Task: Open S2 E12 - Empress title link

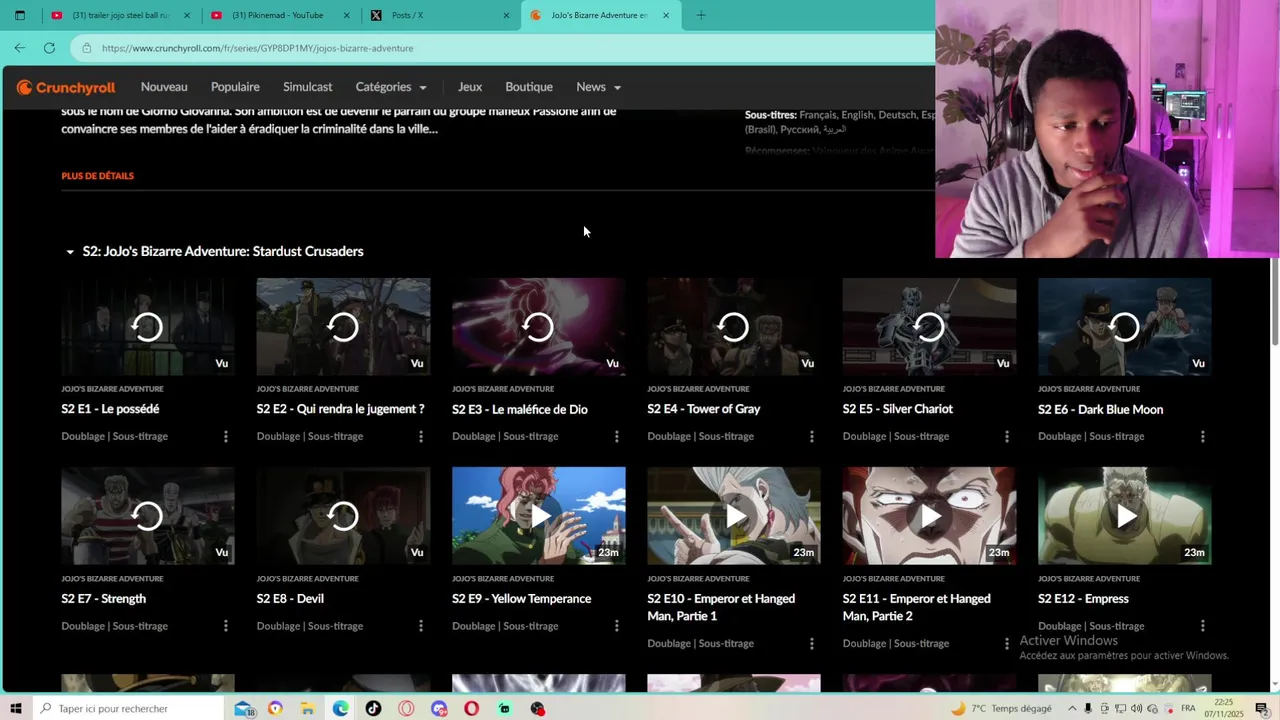Action: pyautogui.click(x=1083, y=599)
